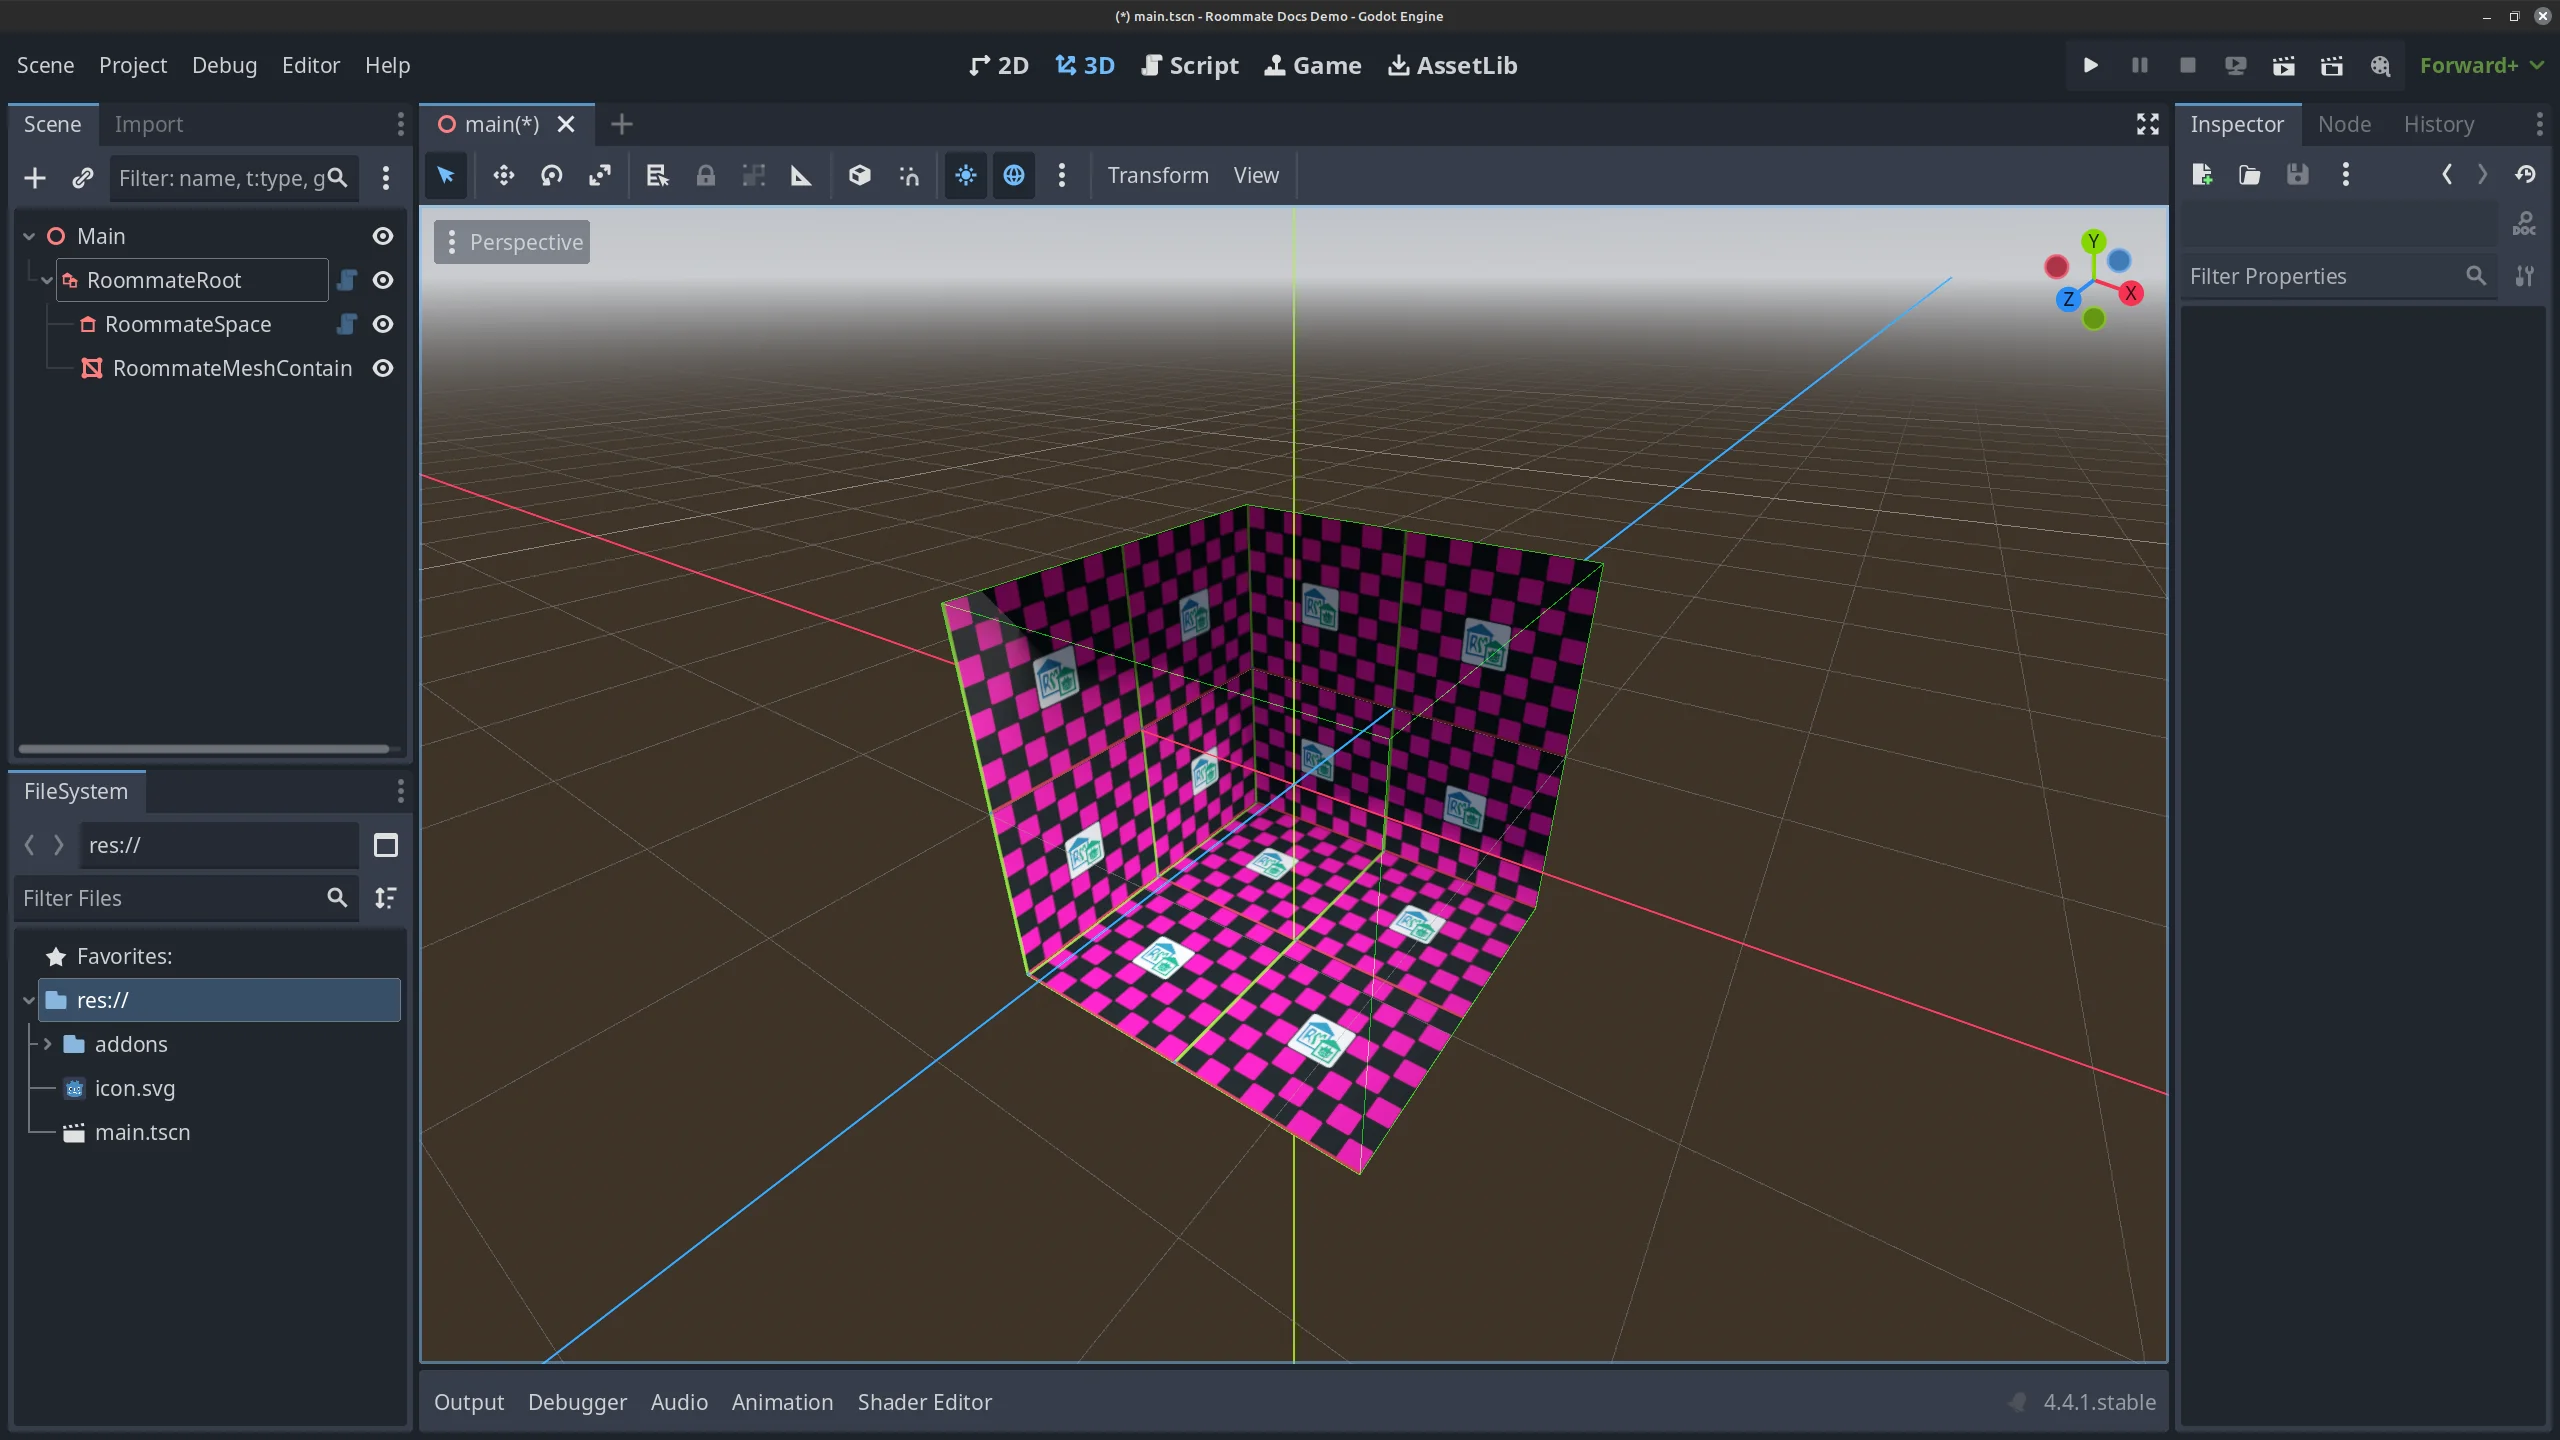Toggle preview sunlight icon in toolbar
The image size is (2560, 1440).
(x=965, y=176)
